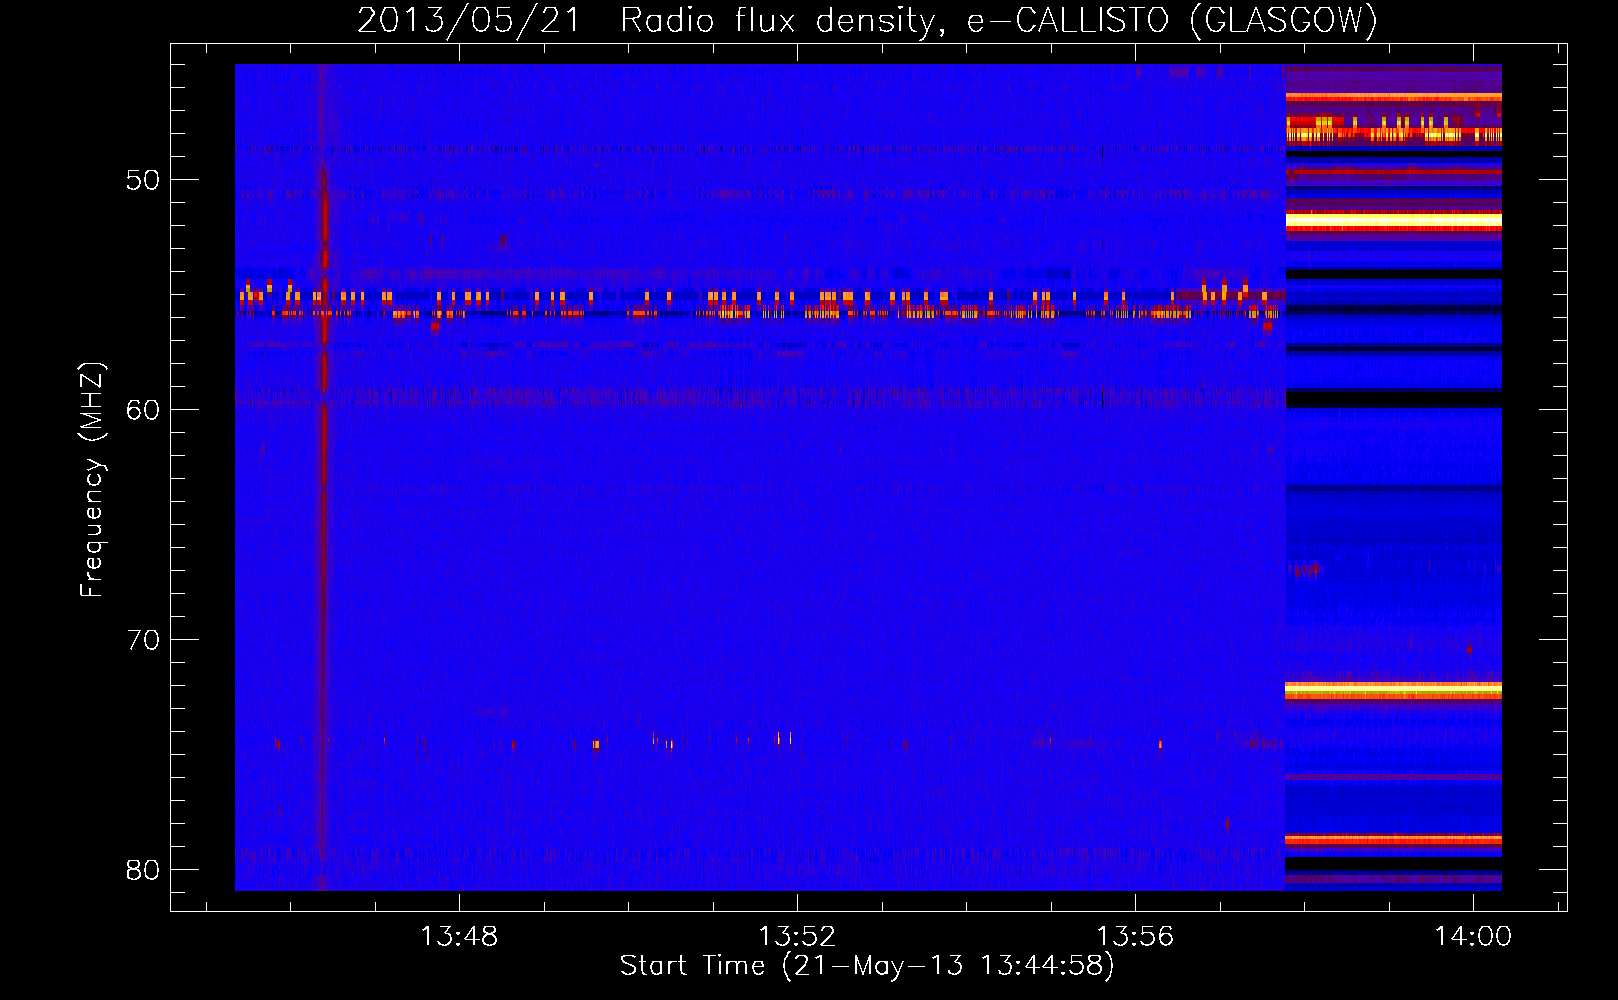1618x1000 pixels.
Task: Click the 'Start Time (21-May-13 13:44:58)' label
Action: coord(867,966)
